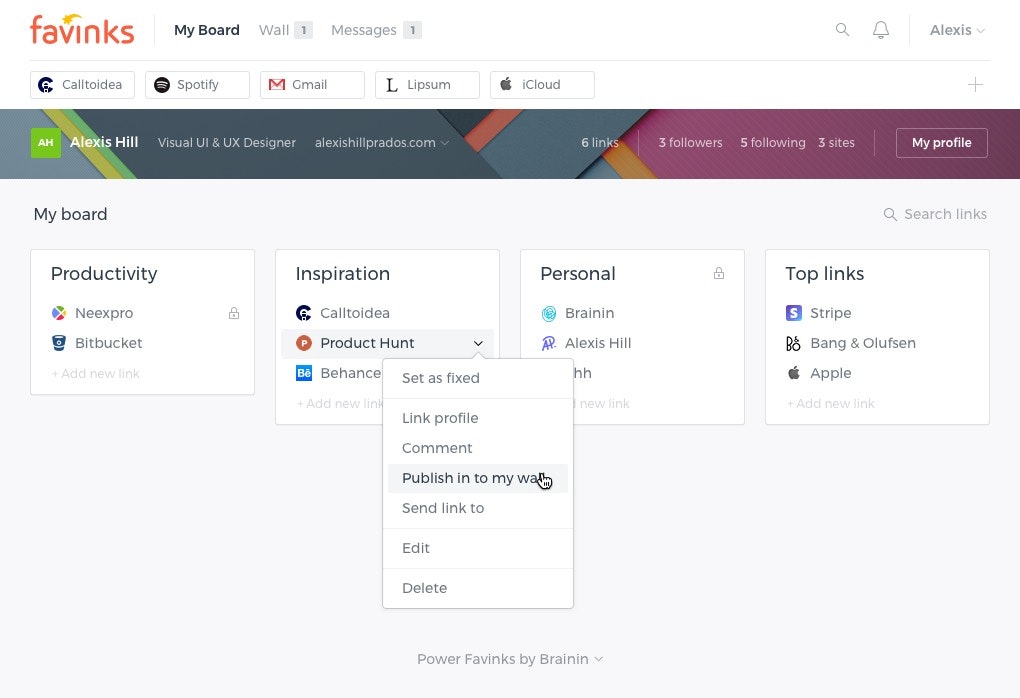Image resolution: width=1020 pixels, height=698 pixels.
Task: Click the Search links magnifier icon
Action: click(890, 214)
